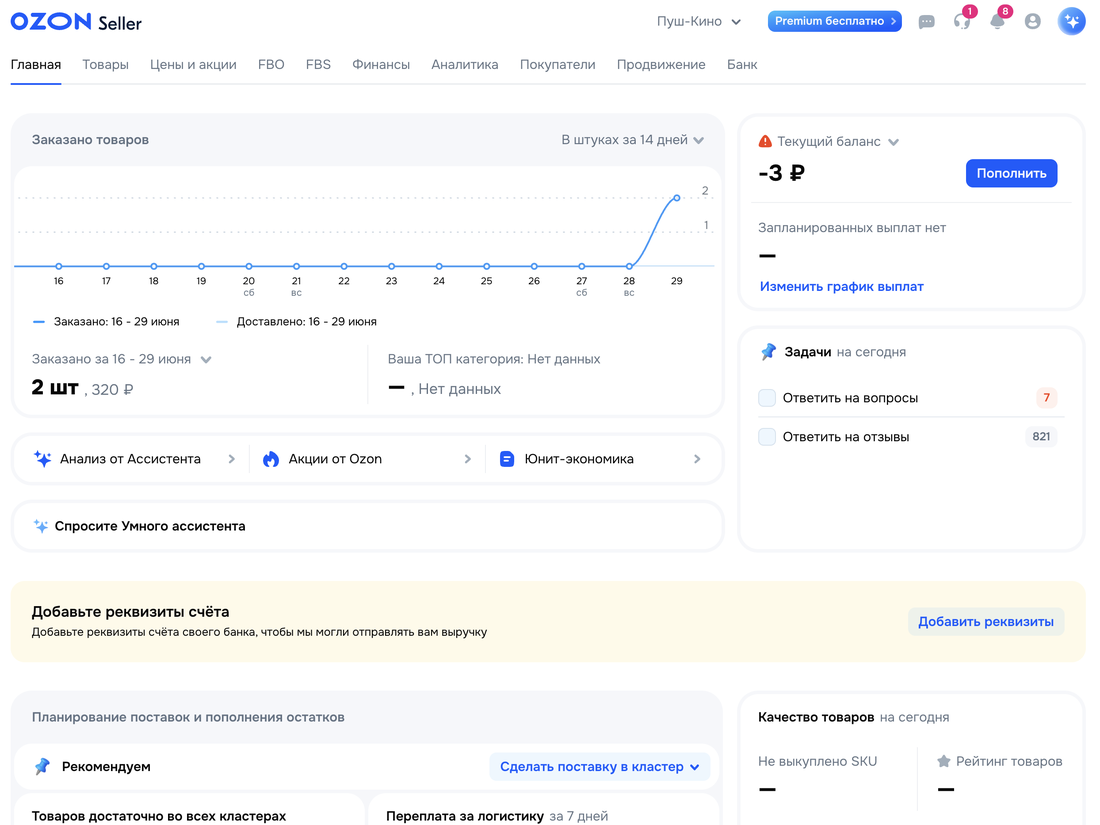
Task: Click Ваша ТОП категория: Нет данных
Action: (494, 359)
